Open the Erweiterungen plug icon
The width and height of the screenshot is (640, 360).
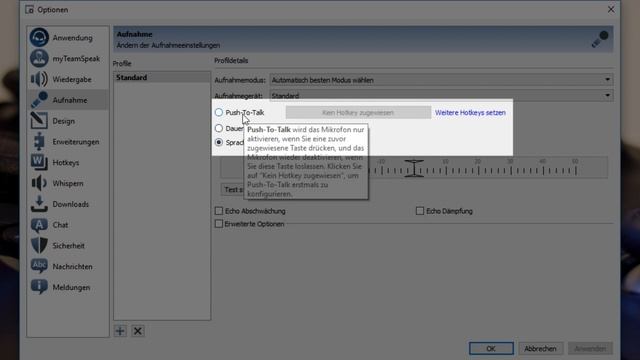(39, 142)
